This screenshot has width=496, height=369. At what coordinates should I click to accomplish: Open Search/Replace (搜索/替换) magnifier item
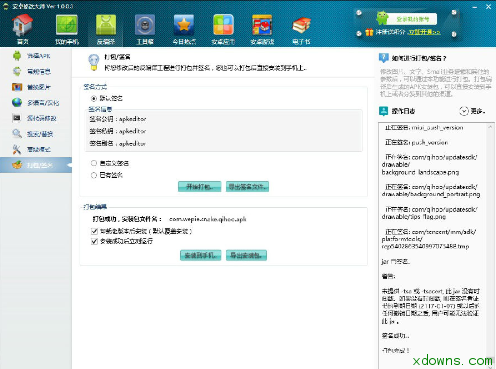click(x=36, y=134)
